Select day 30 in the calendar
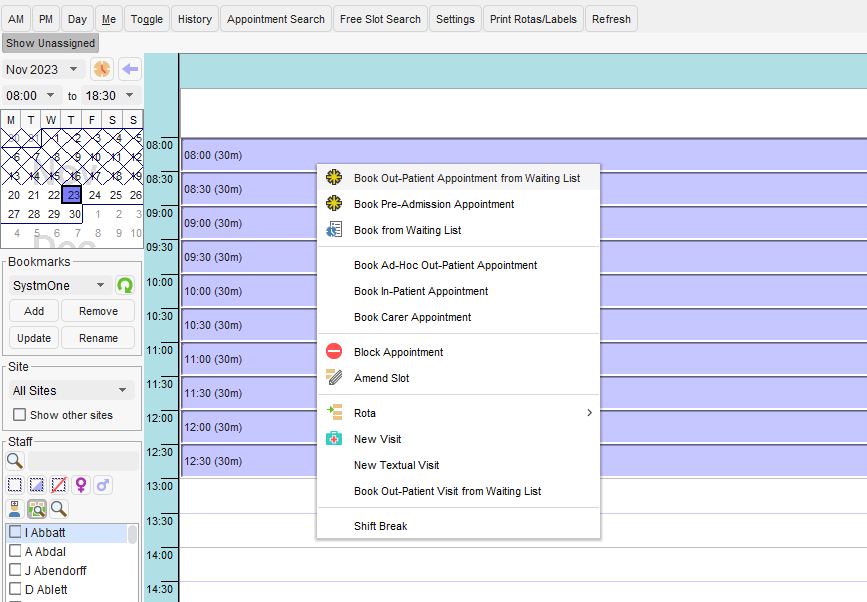The image size is (867, 602). click(75, 214)
